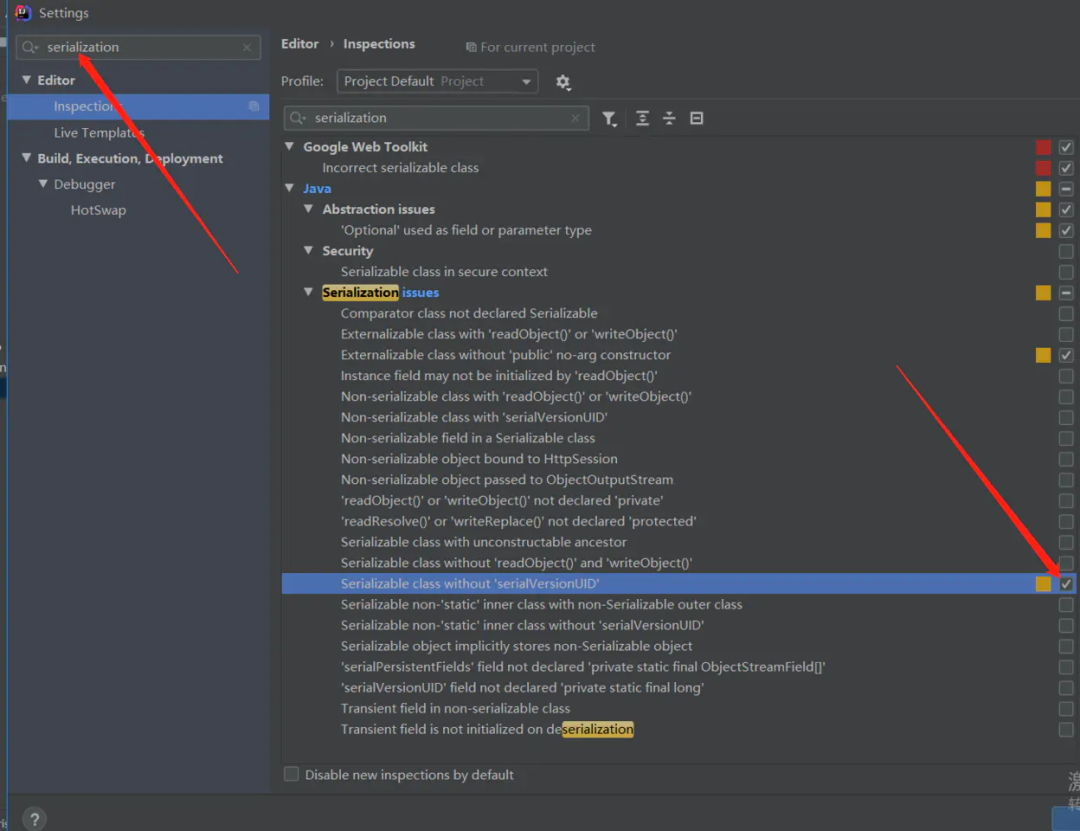The height and width of the screenshot is (831, 1080).
Task: Click the Collapse All icon
Action: tap(669, 119)
